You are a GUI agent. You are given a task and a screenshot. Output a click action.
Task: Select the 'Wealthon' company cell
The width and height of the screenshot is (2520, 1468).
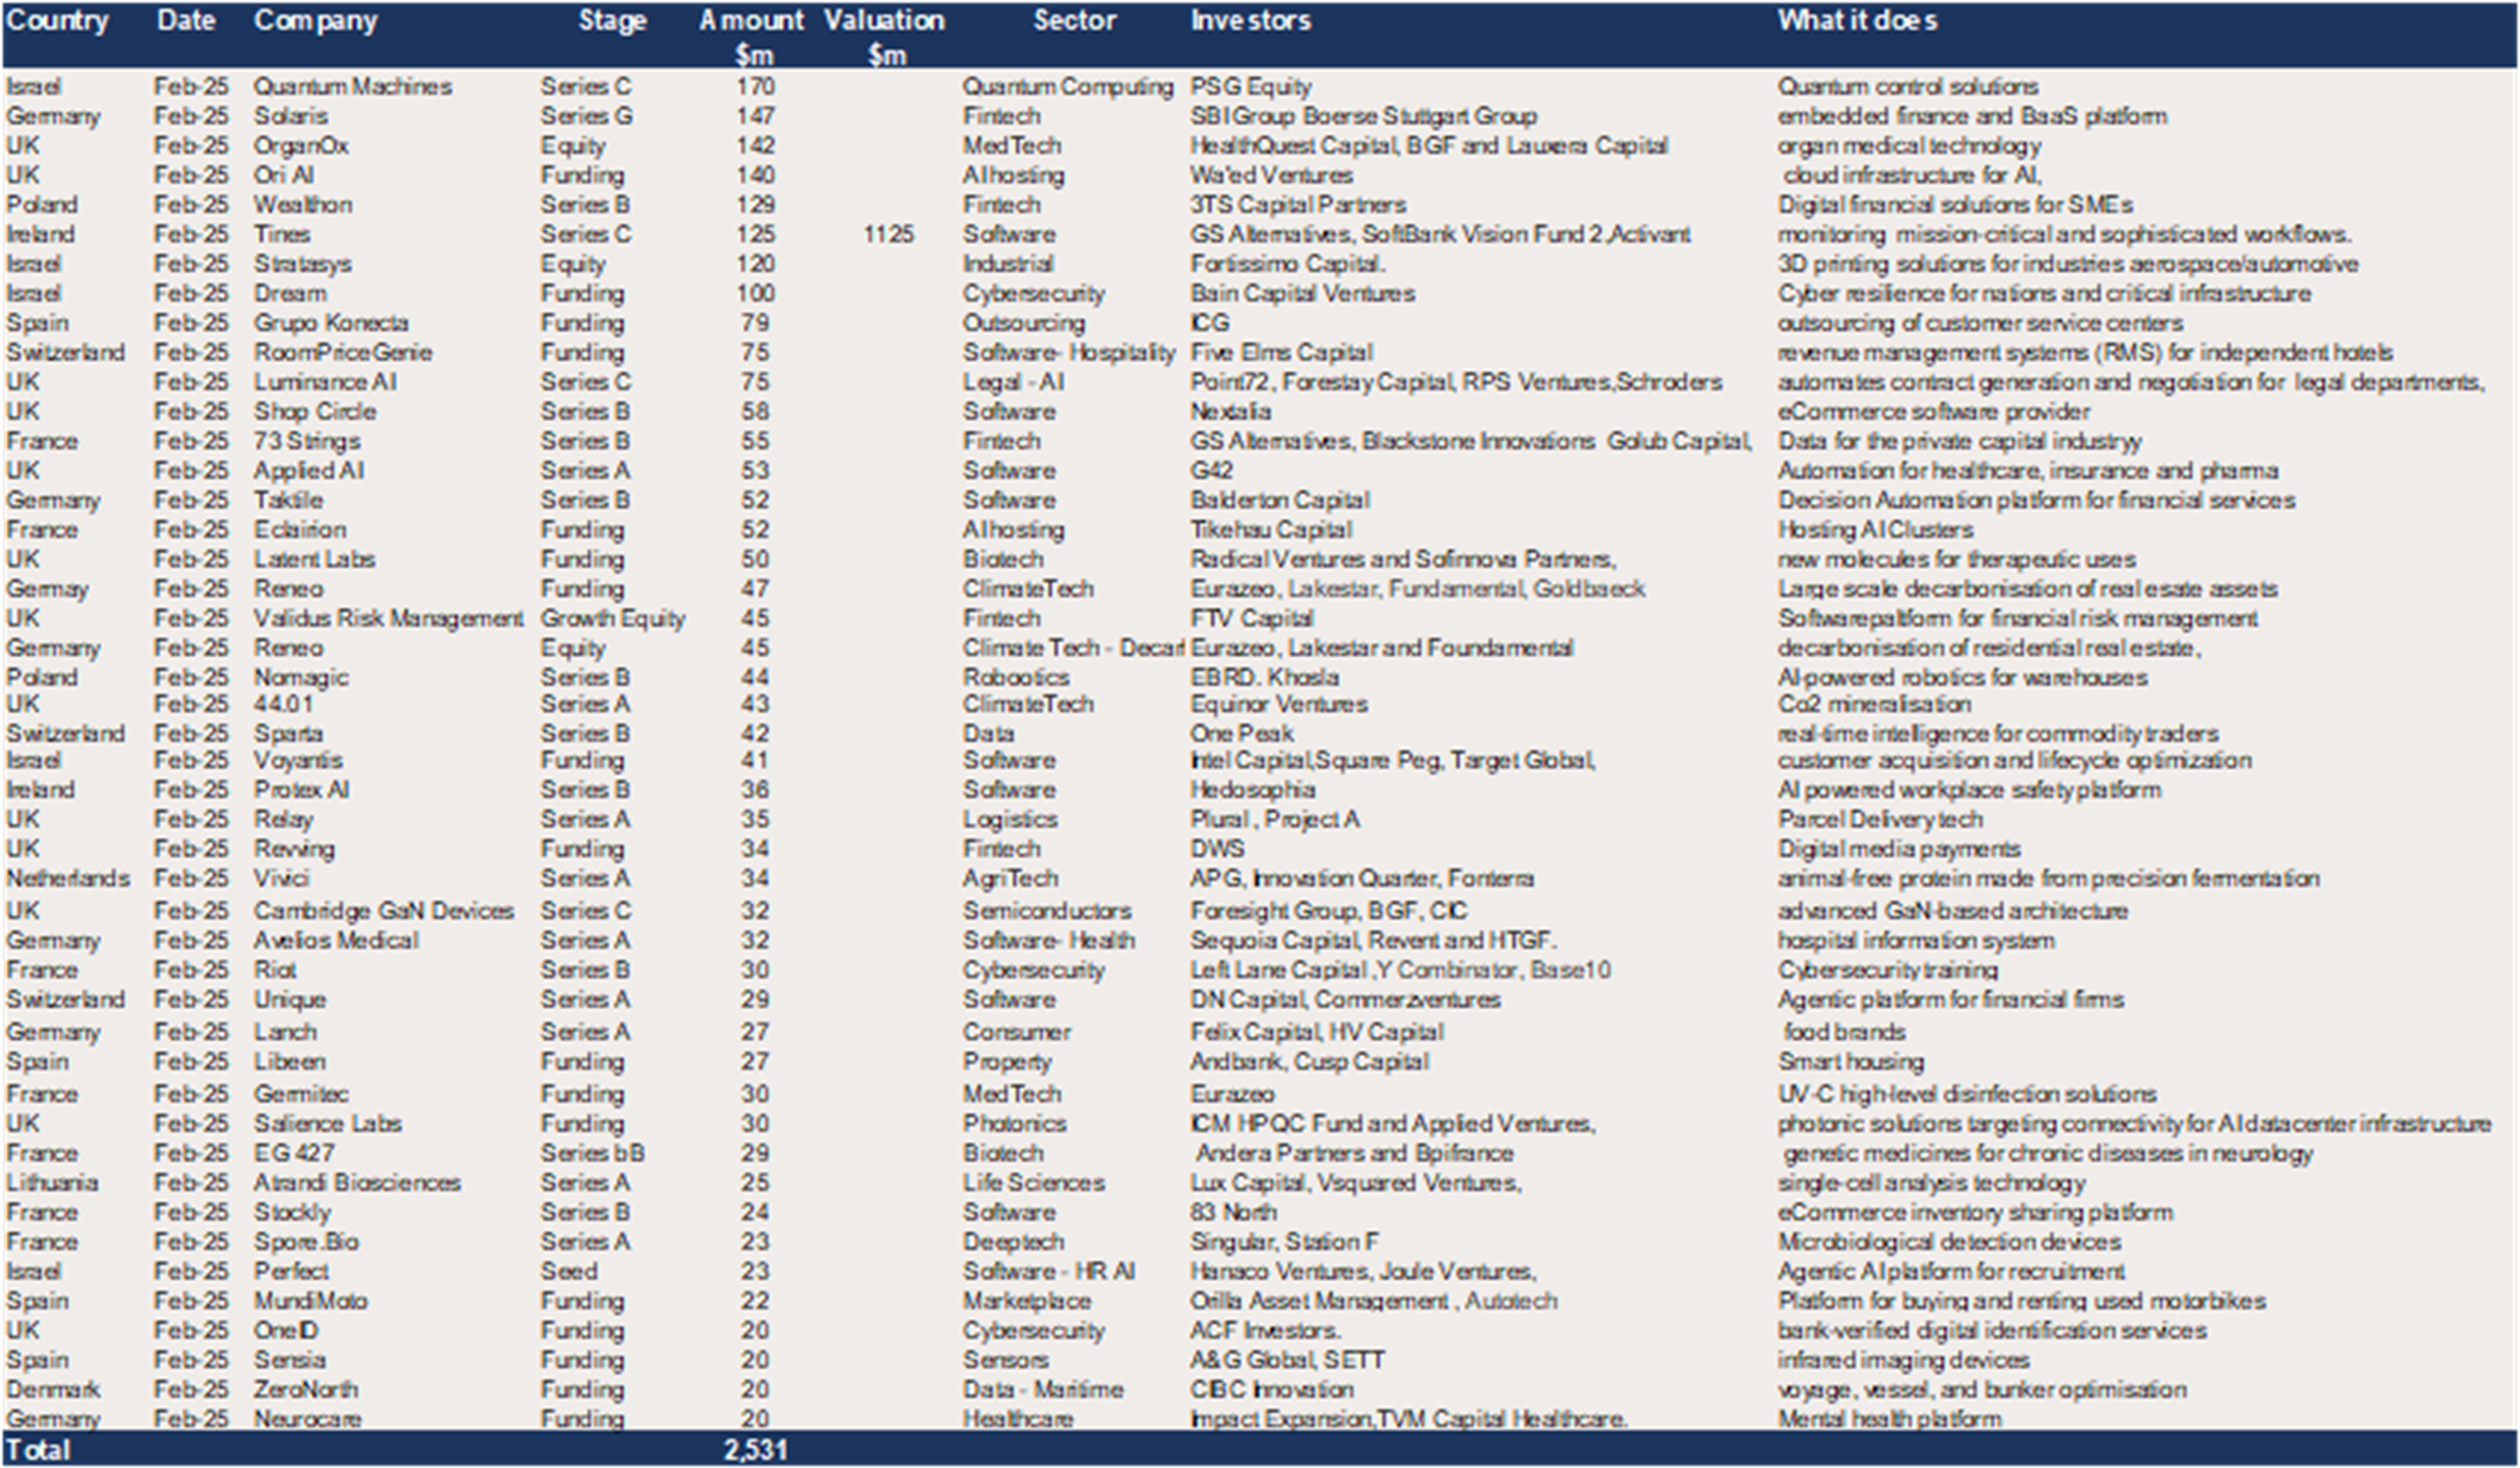[x=302, y=205]
